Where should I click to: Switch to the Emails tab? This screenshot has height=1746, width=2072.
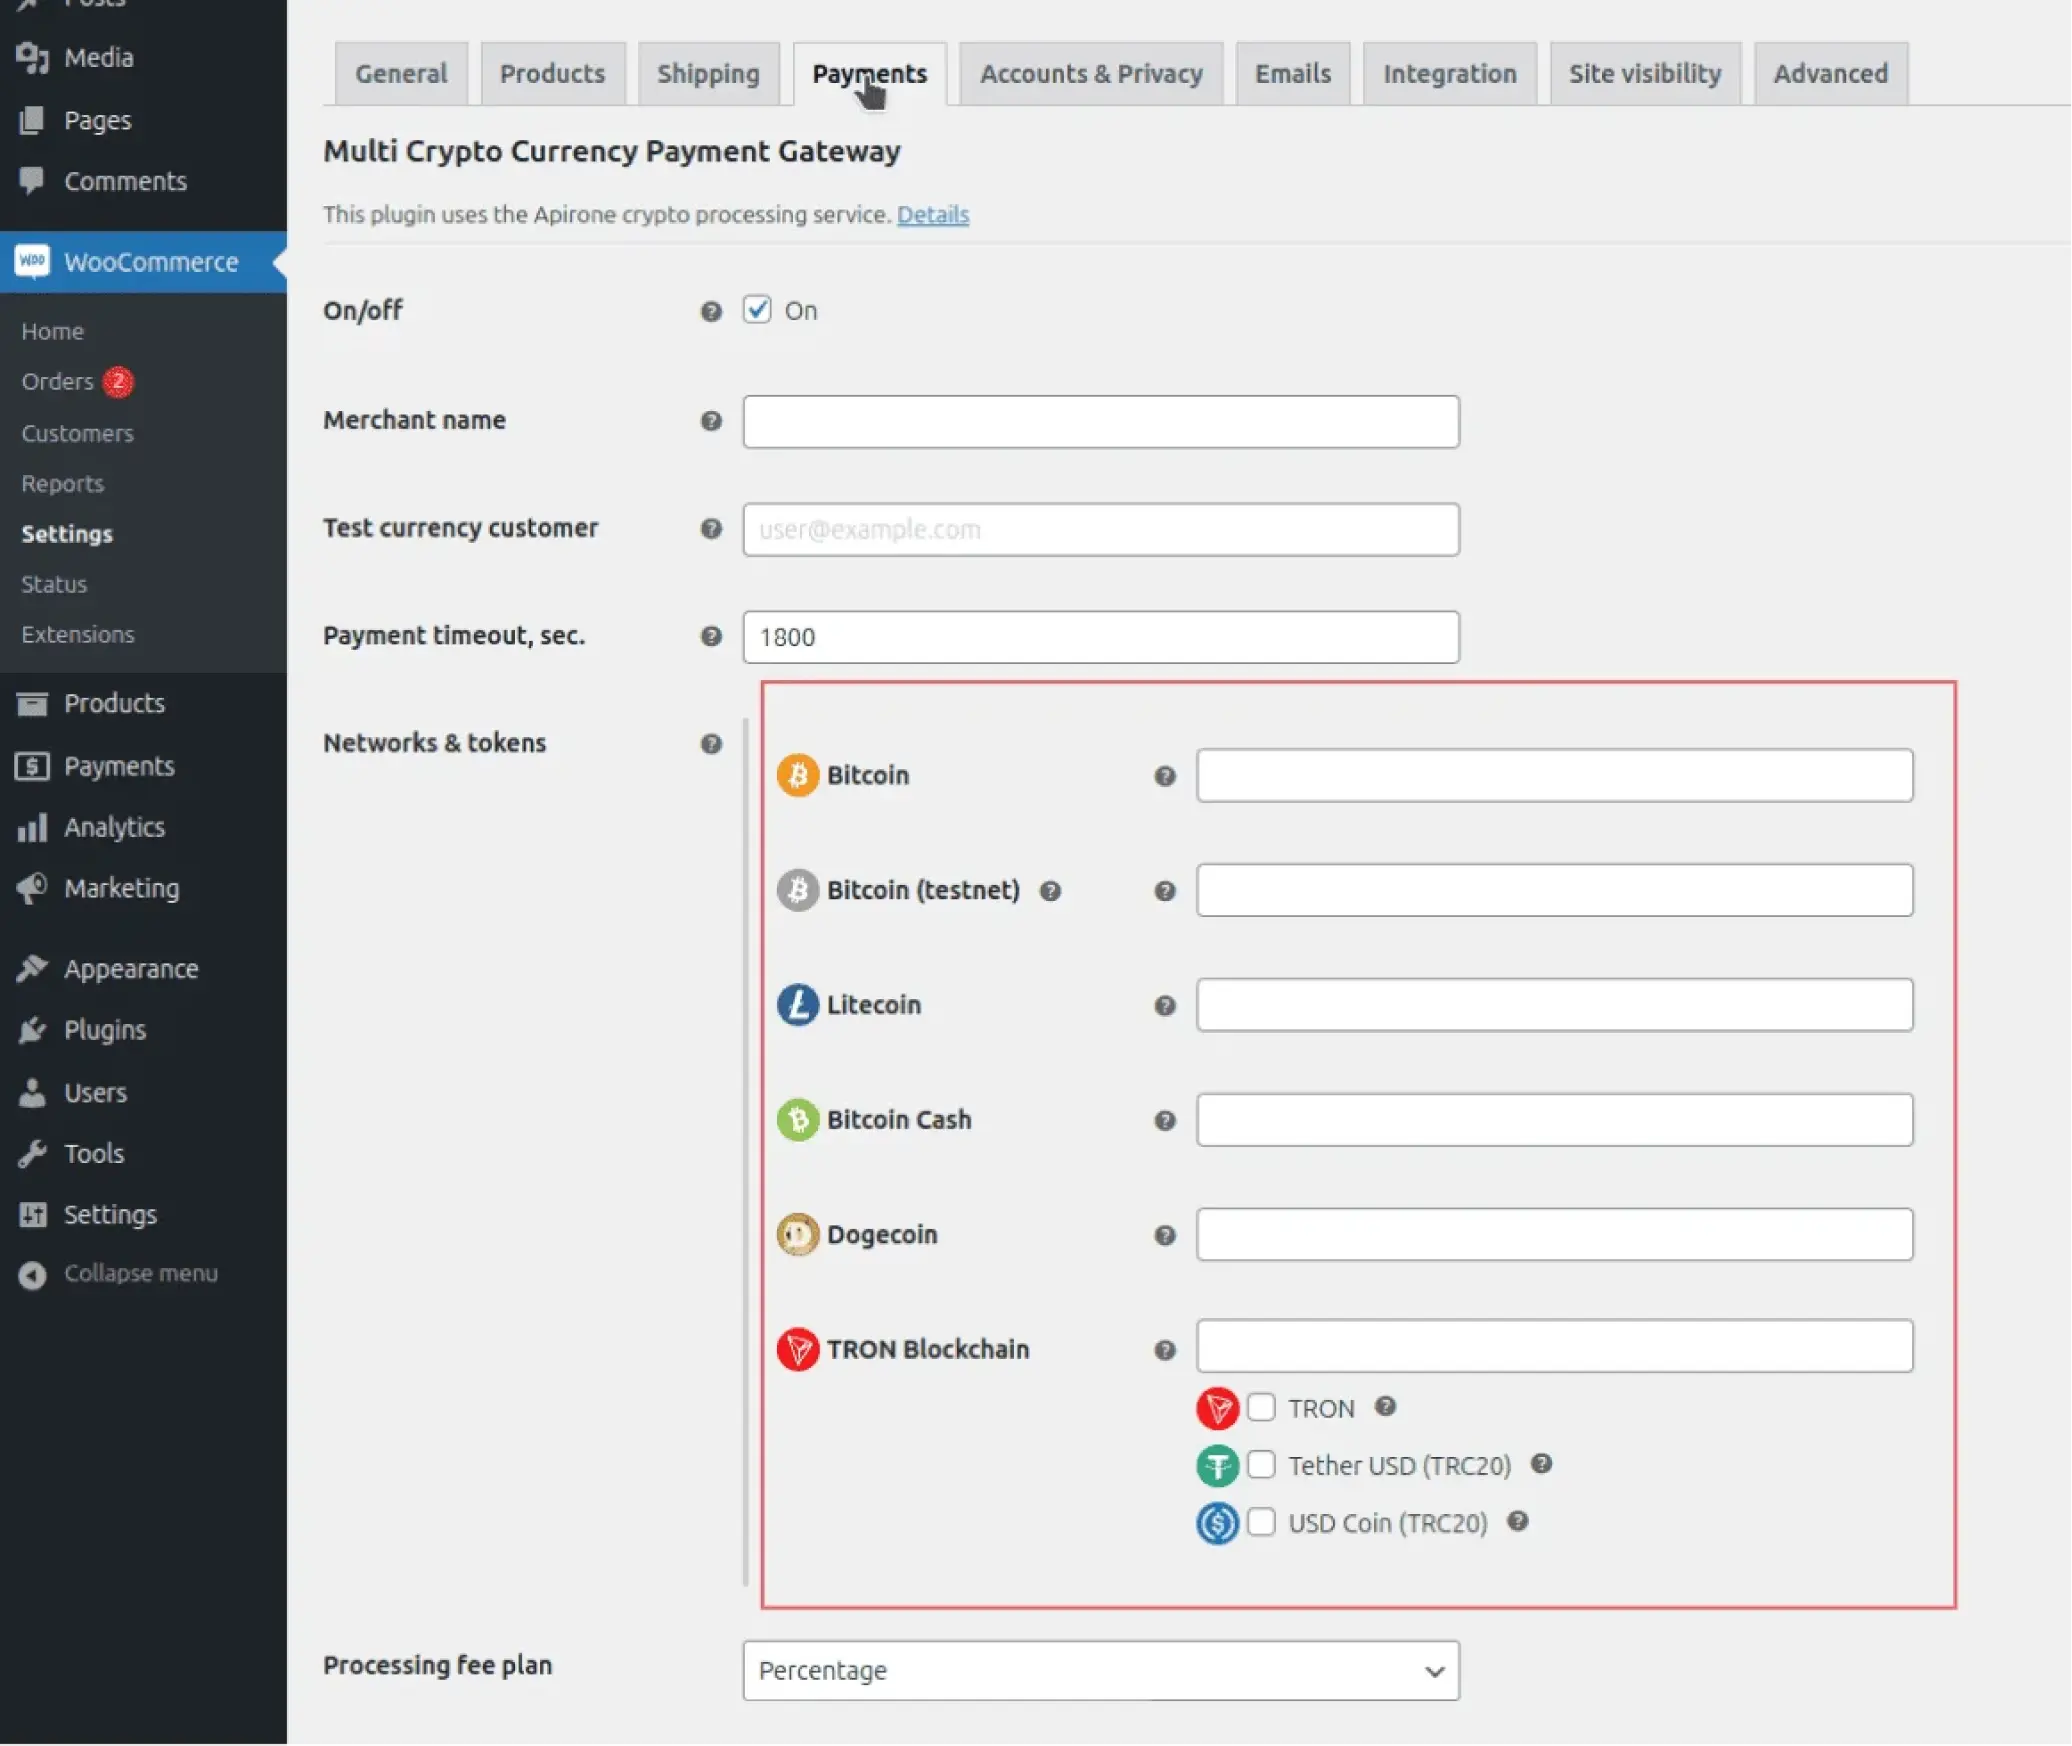[1293, 74]
